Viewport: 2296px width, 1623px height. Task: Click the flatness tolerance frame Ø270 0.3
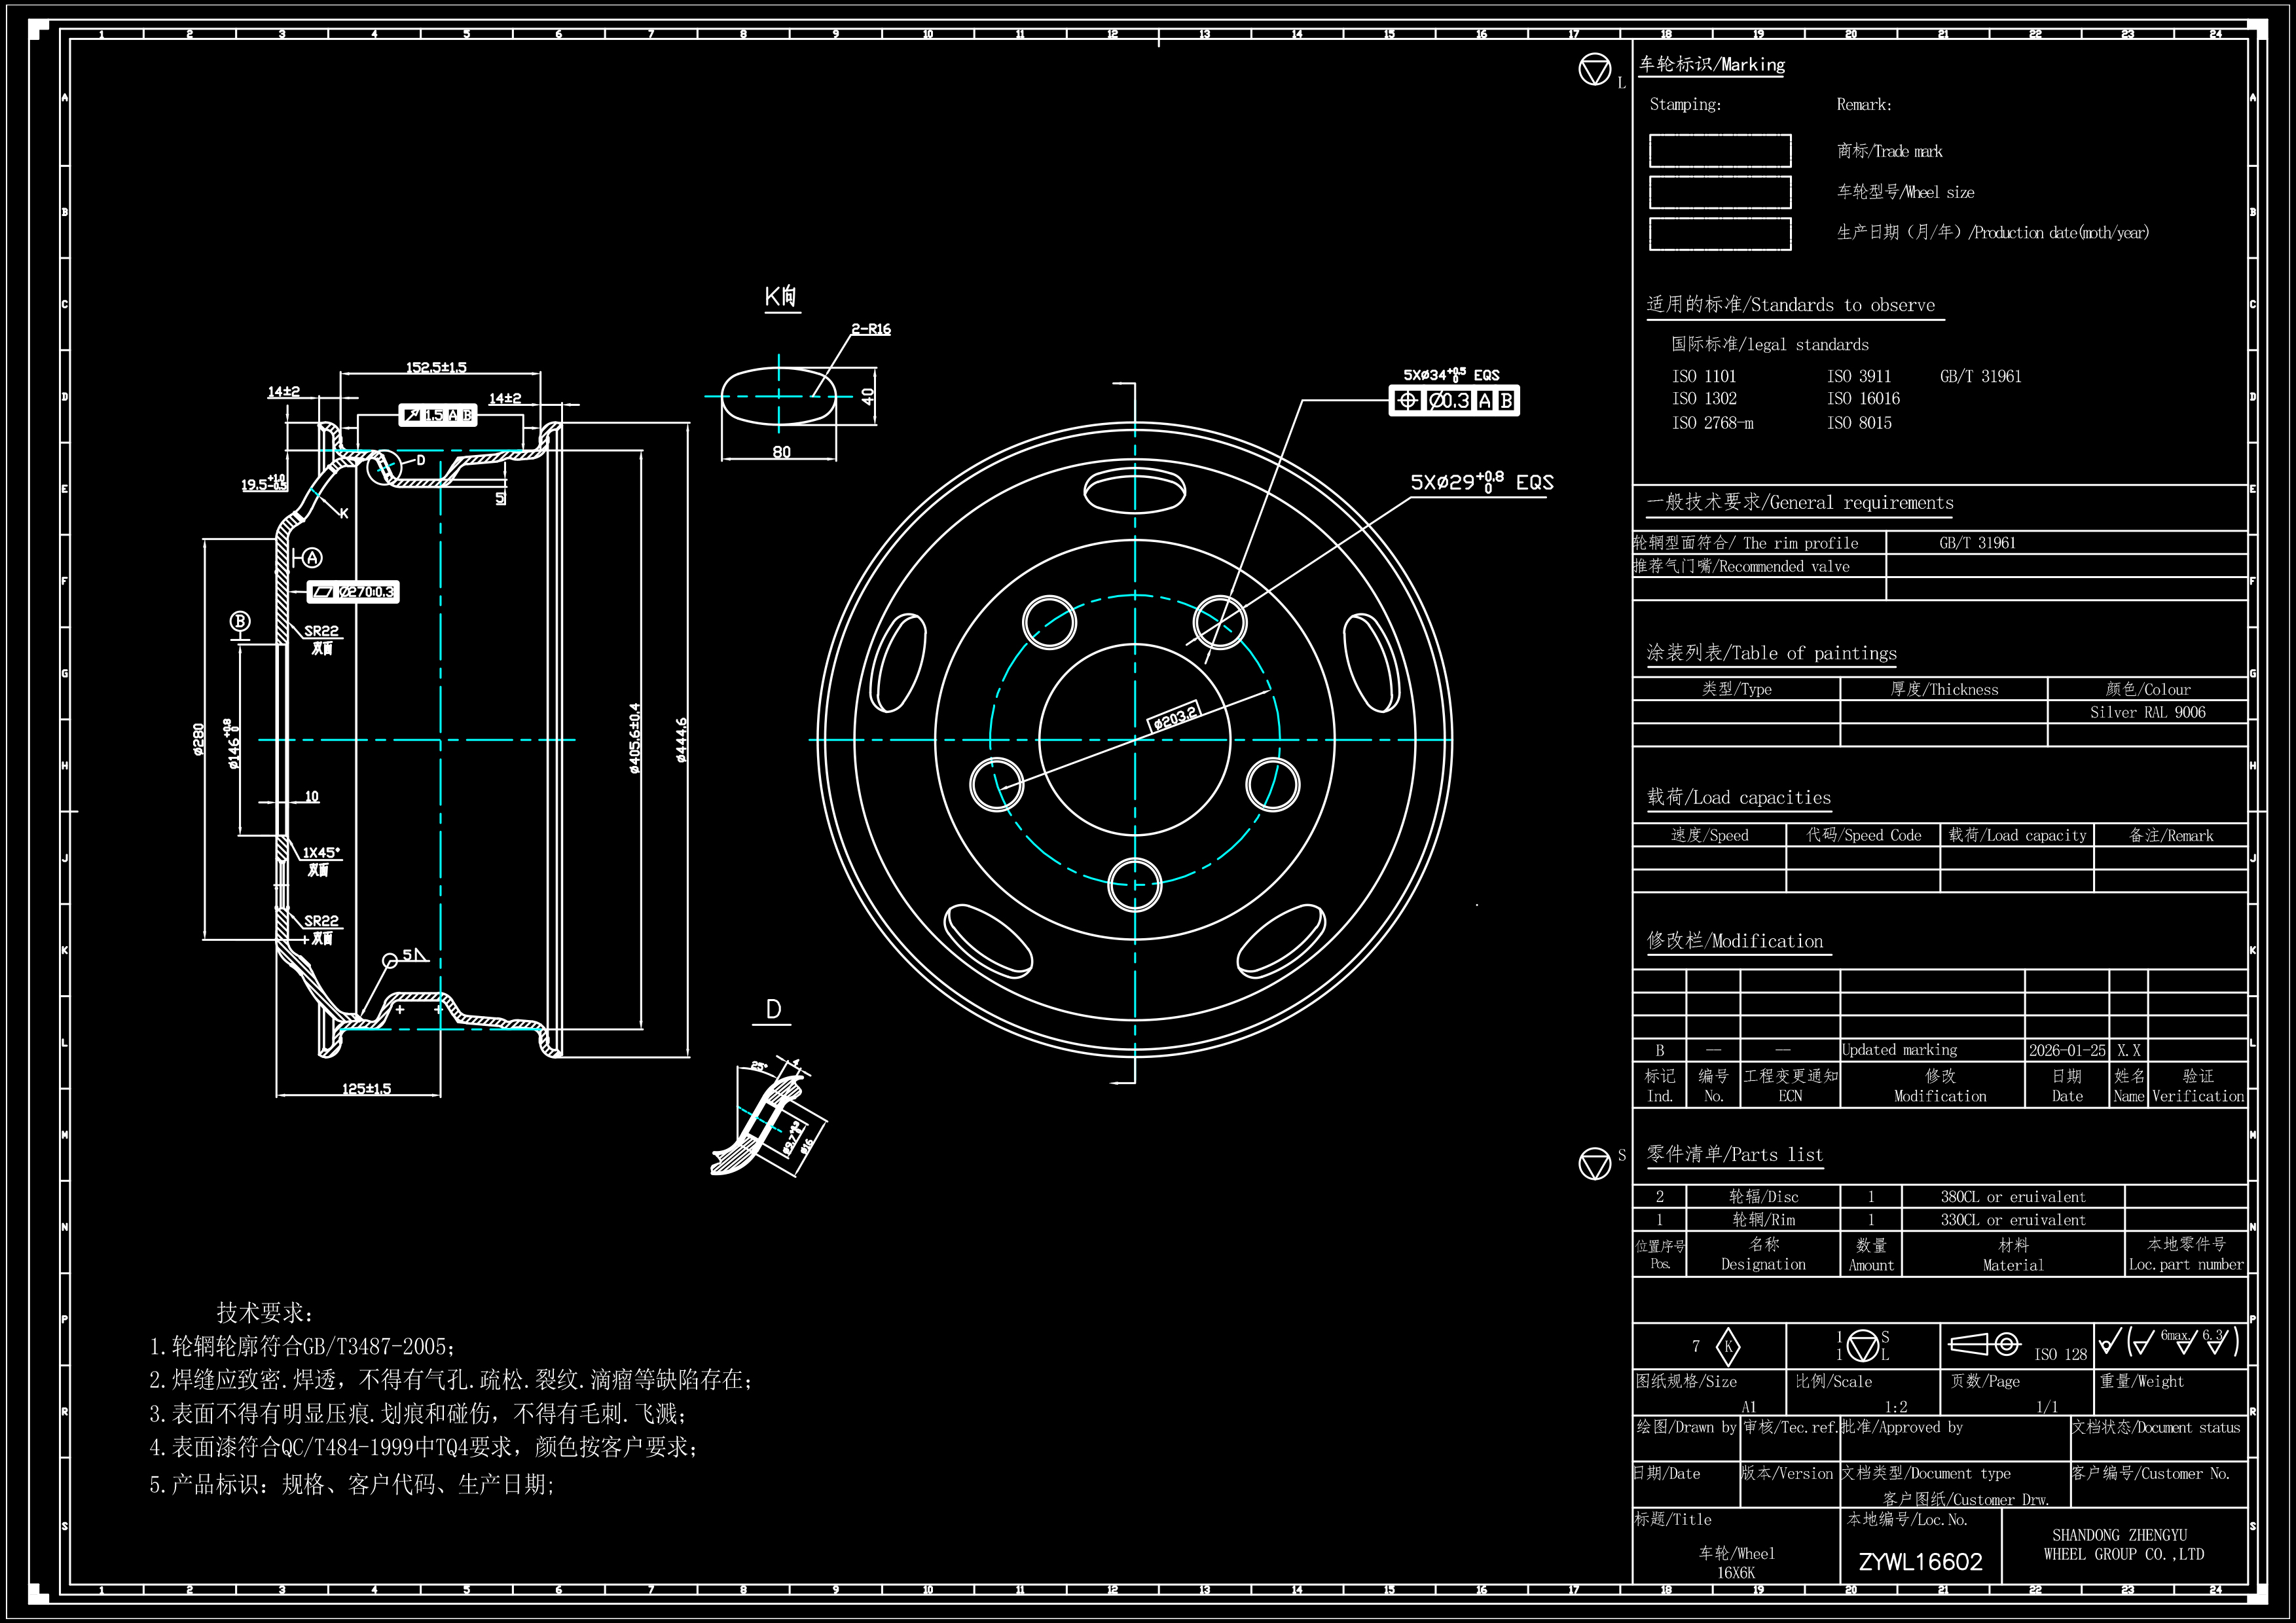click(x=353, y=592)
